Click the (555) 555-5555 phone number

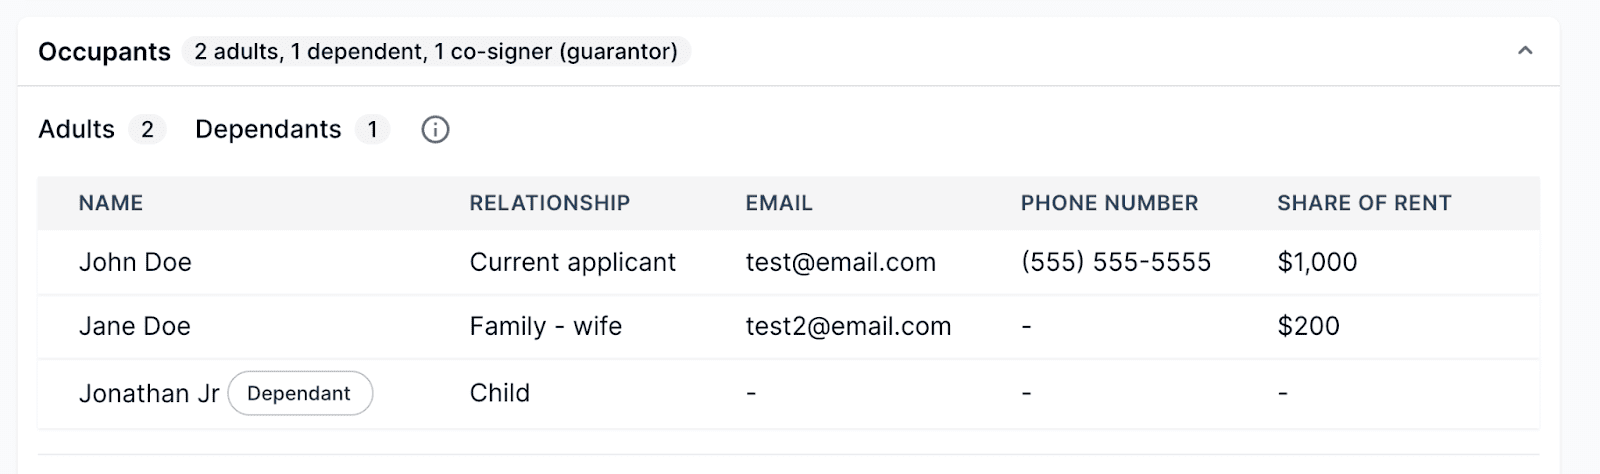1116,263
